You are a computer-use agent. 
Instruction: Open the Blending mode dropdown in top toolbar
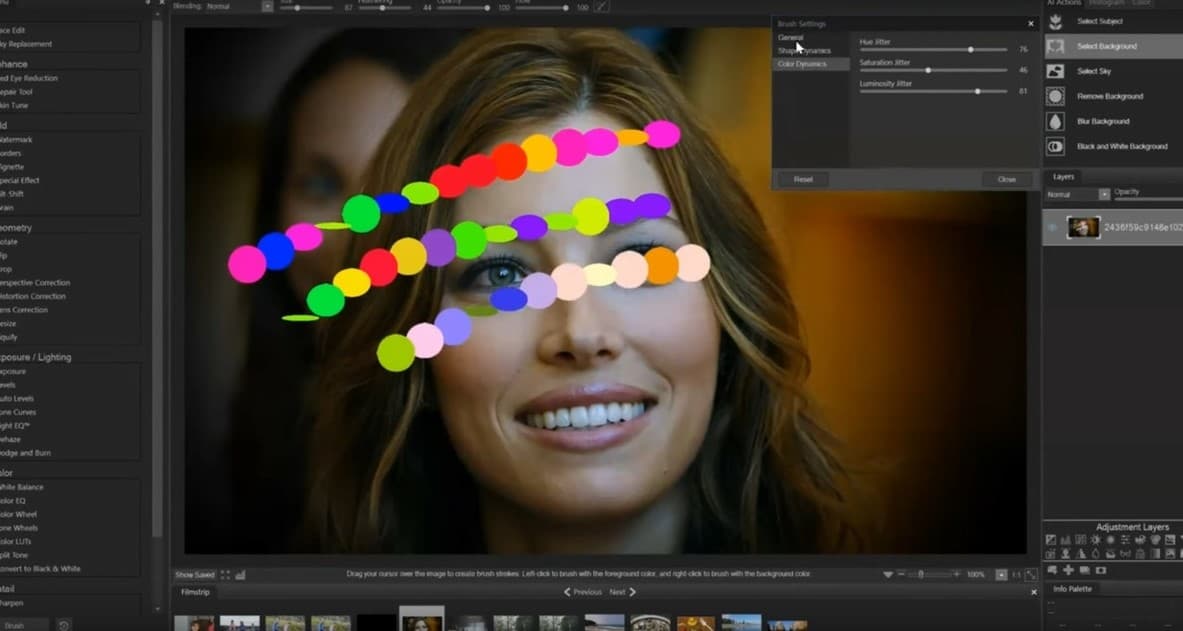(x=267, y=6)
